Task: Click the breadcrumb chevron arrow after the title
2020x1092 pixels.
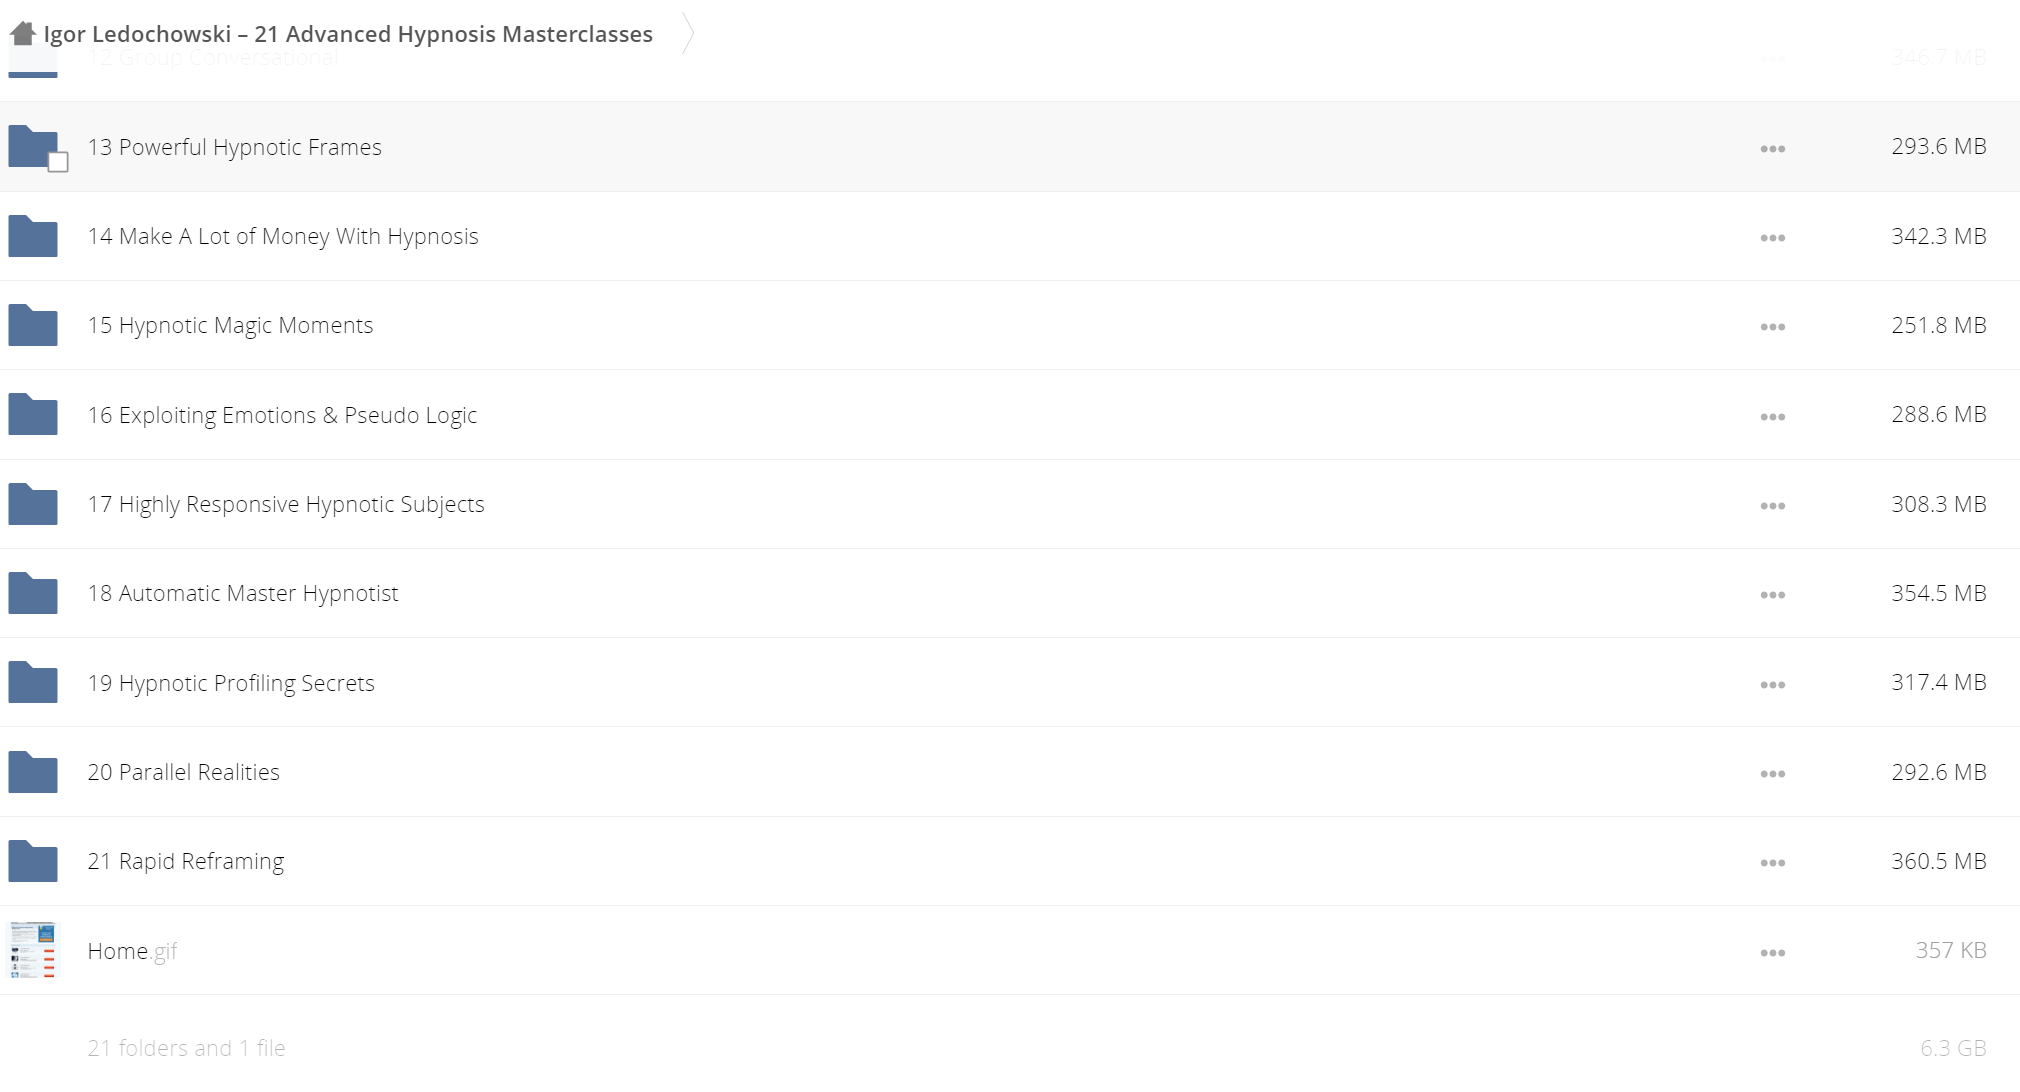Action: click(687, 33)
